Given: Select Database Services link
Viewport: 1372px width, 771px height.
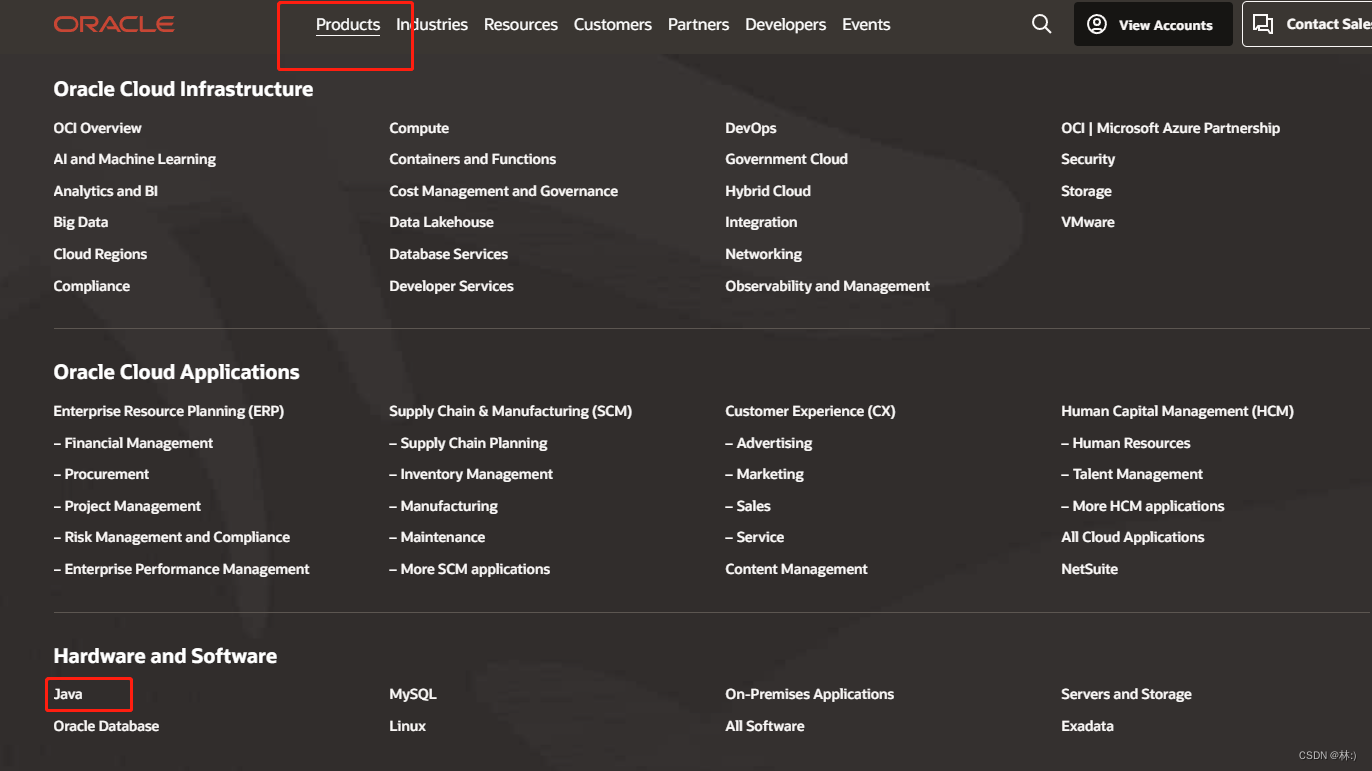Looking at the screenshot, I should pos(448,254).
